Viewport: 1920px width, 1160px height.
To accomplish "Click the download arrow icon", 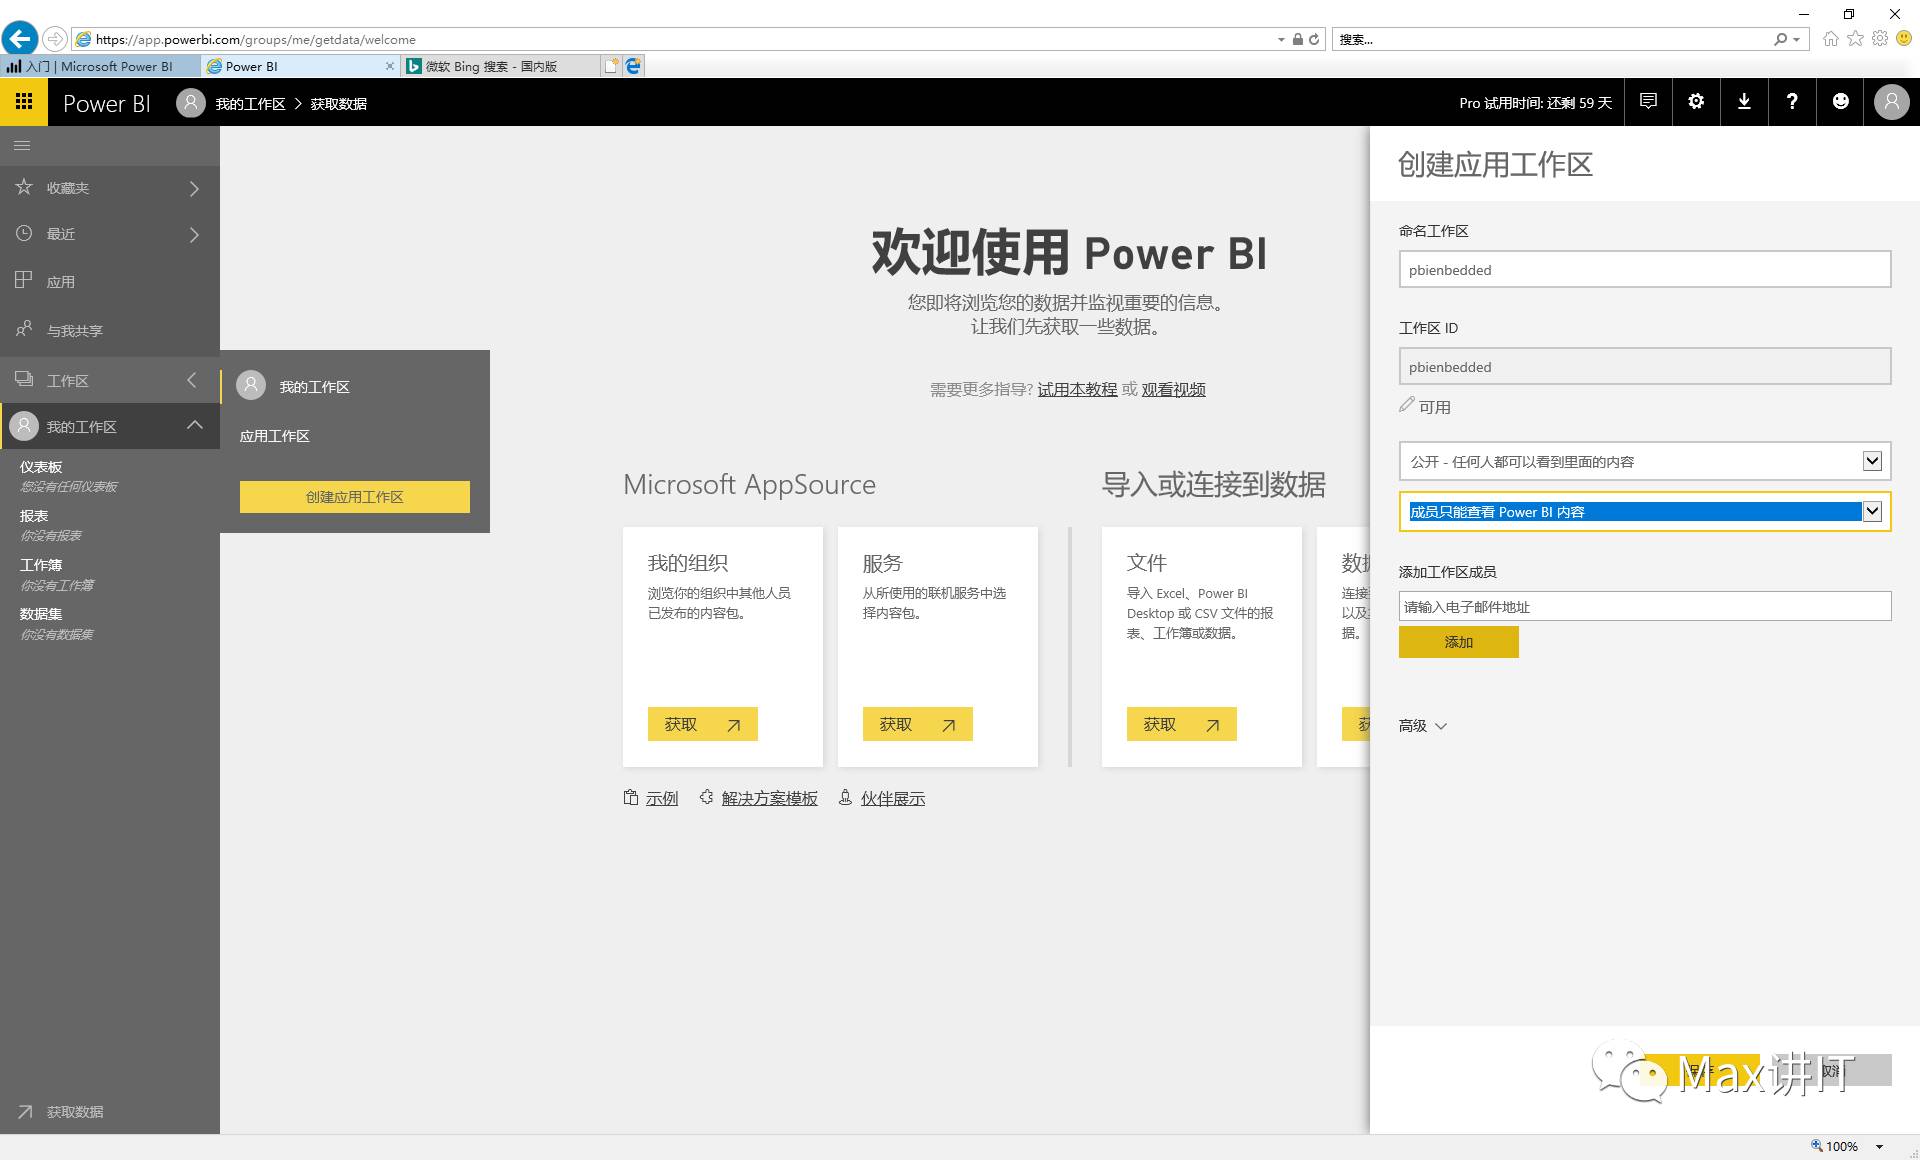I will click(1744, 102).
